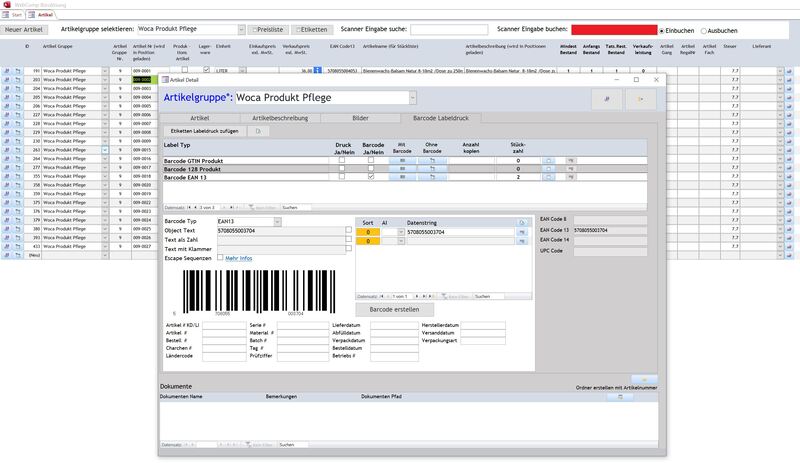
Task: Open AI dropdown in first Datenstring row
Action: pyautogui.click(x=401, y=232)
